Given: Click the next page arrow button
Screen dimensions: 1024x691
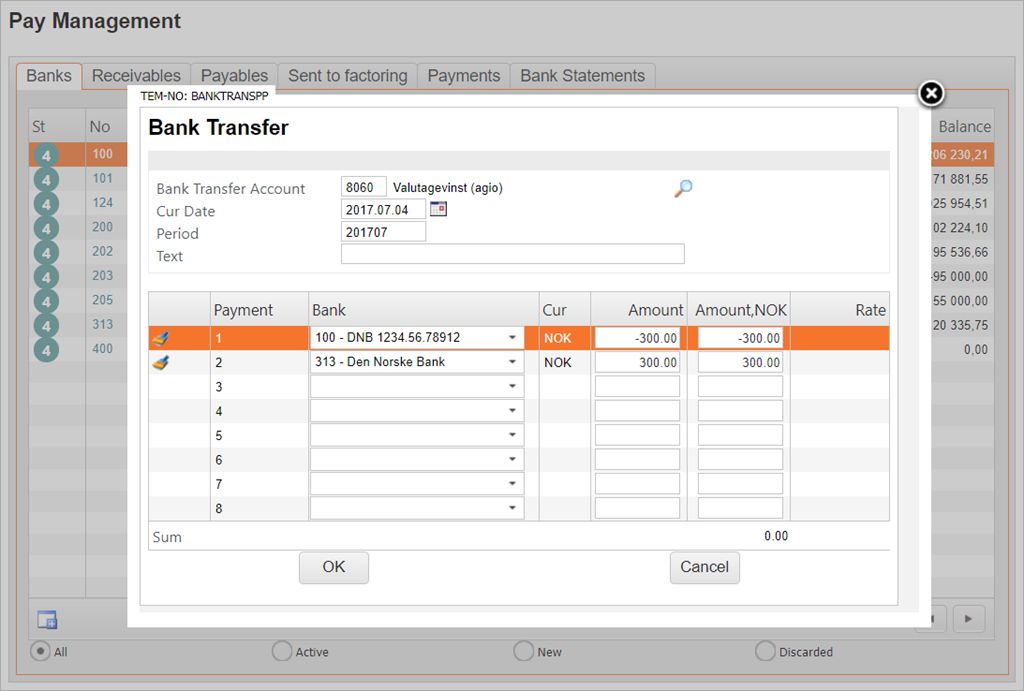Looking at the screenshot, I should [968, 619].
